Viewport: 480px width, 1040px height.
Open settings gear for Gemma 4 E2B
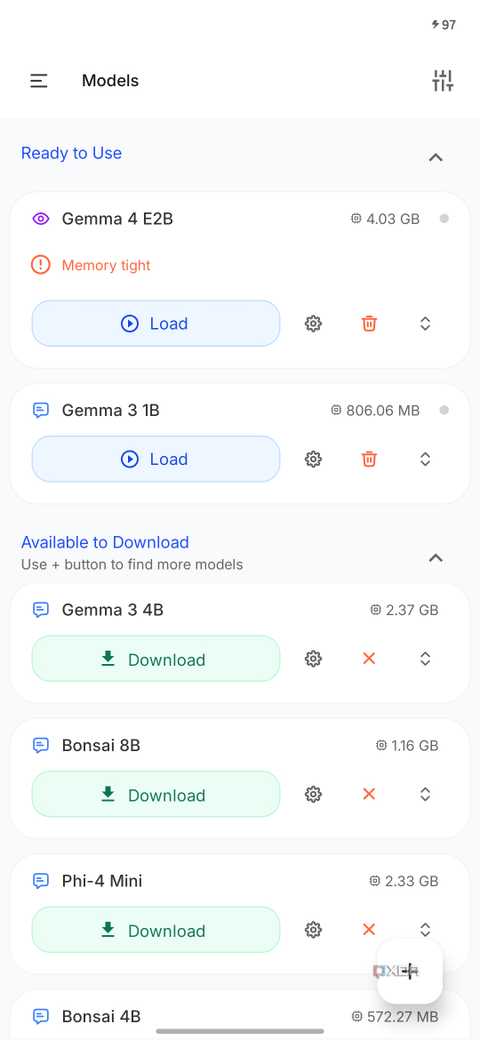tap(313, 324)
